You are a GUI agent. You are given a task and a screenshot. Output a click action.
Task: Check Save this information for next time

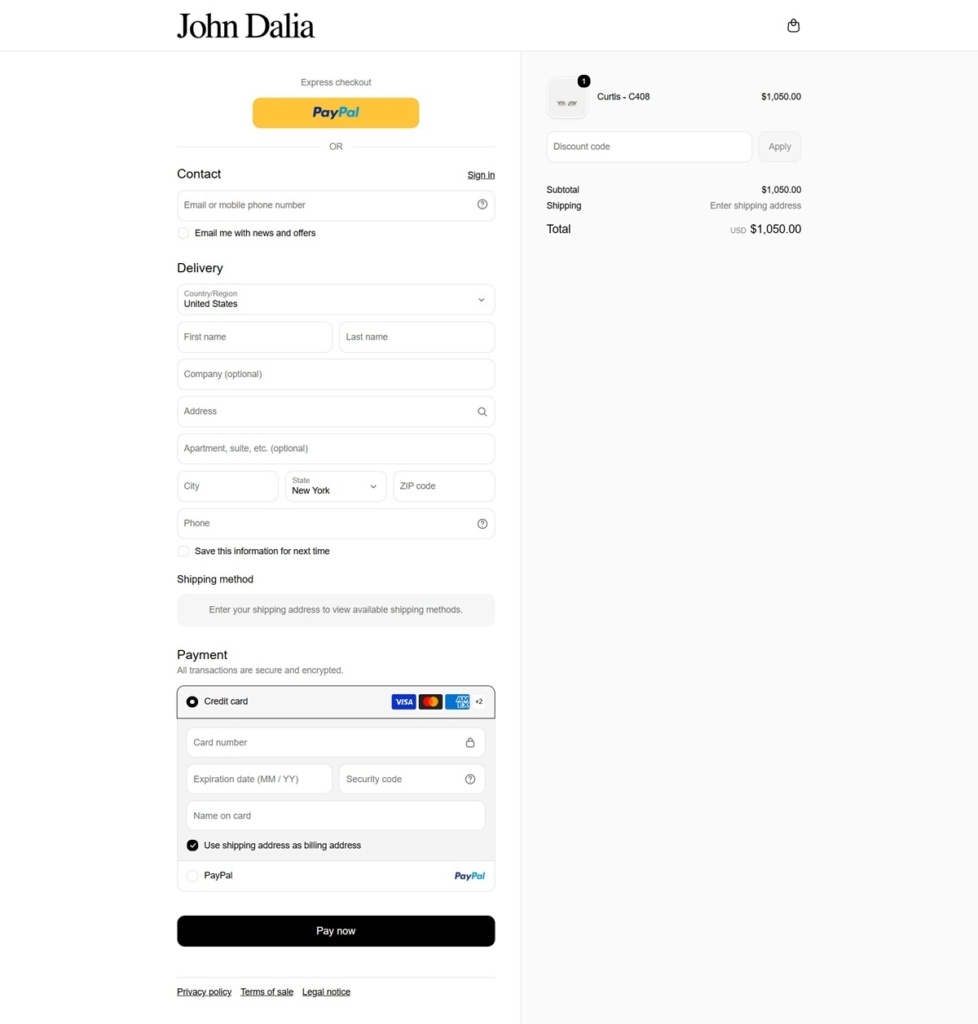183,551
